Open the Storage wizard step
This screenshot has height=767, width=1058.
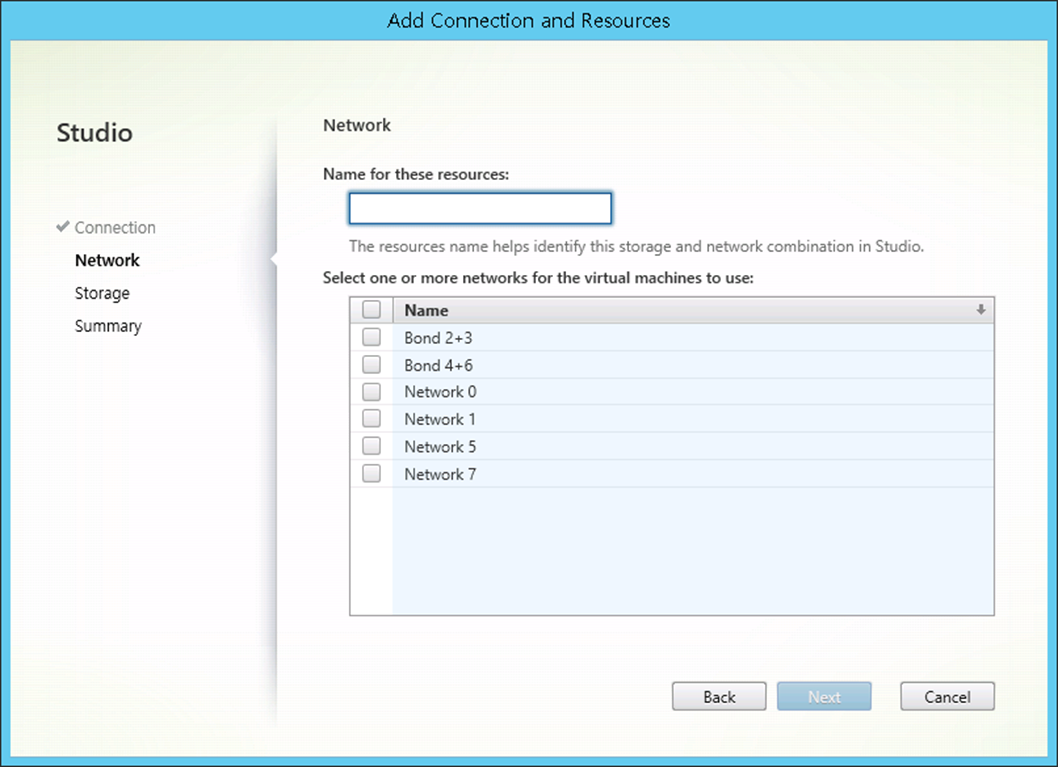click(x=102, y=293)
